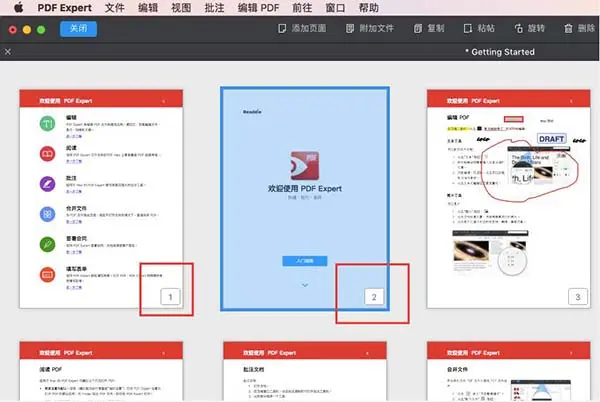Click the orange 填写表单 icon on page 1
Image resolution: width=600 pixels, height=402 pixels.
click(47, 275)
